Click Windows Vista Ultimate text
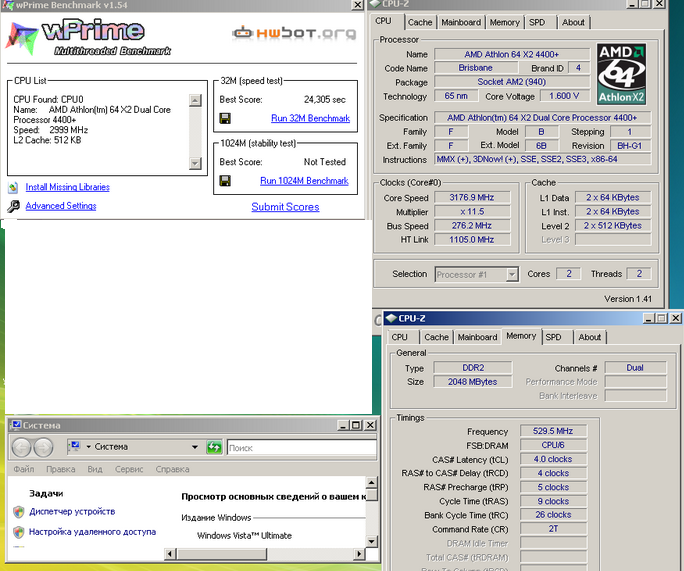The width and height of the screenshot is (684, 571). [x=244, y=536]
